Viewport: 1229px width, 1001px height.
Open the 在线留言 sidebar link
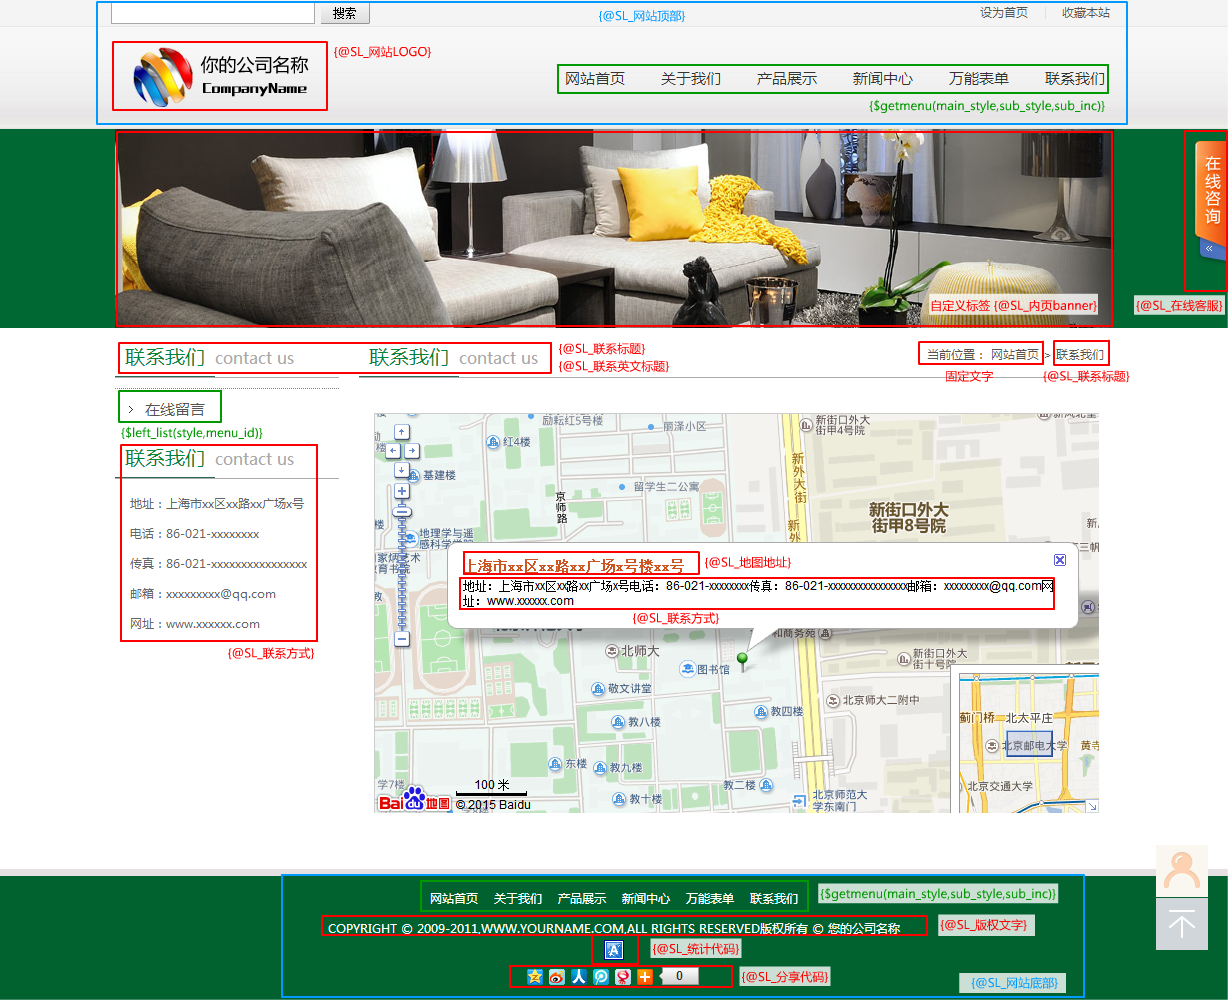point(174,409)
